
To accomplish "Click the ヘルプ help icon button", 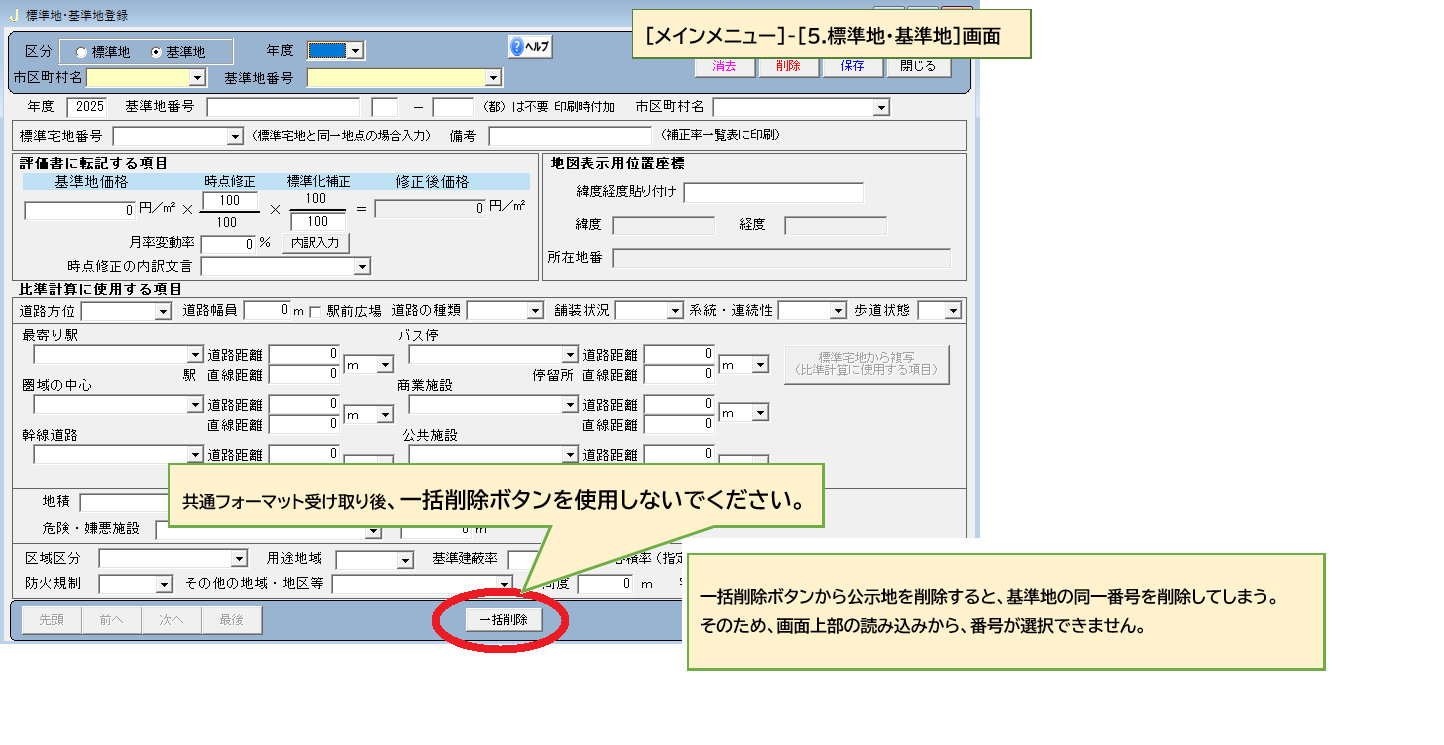I will click(x=530, y=47).
